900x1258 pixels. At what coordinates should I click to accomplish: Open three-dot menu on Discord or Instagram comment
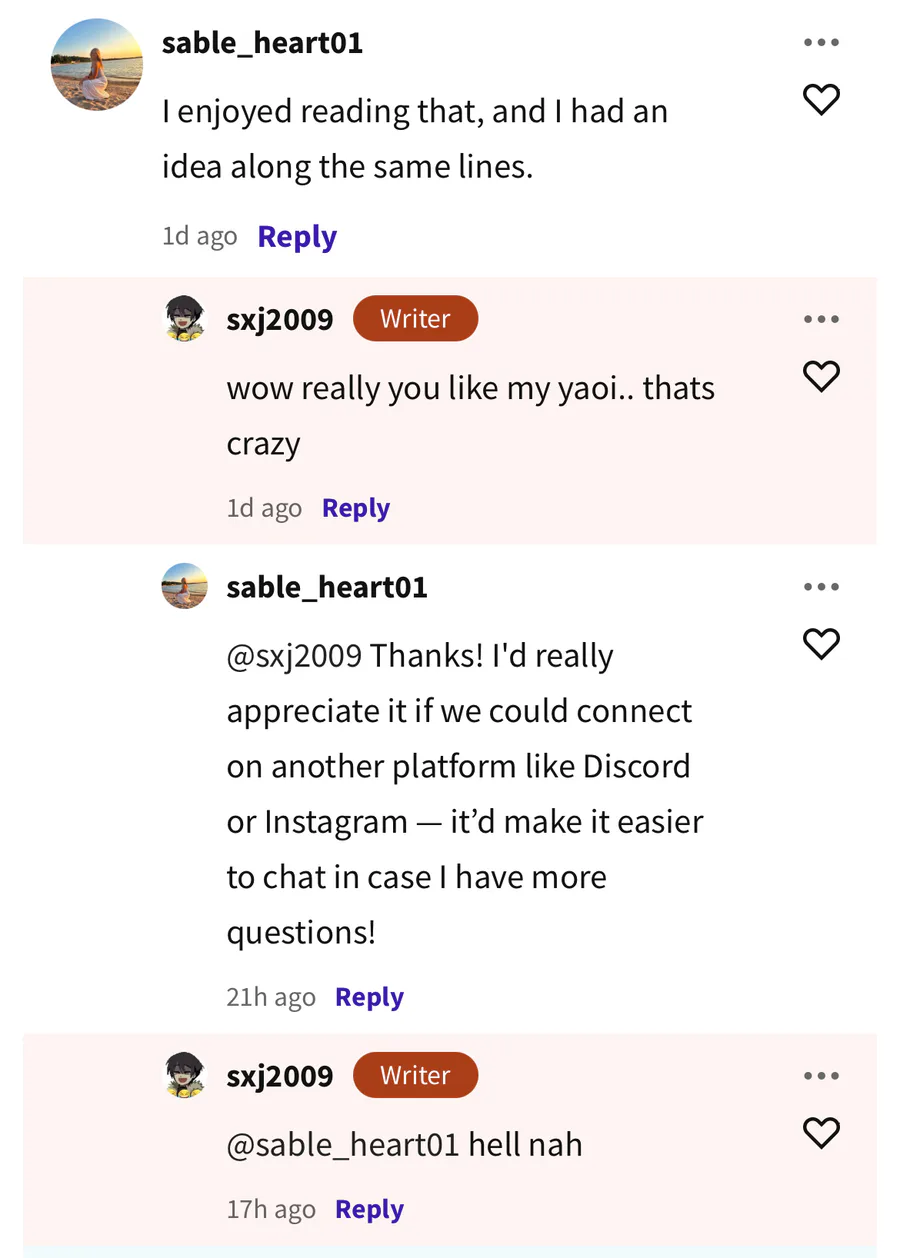(x=821, y=586)
